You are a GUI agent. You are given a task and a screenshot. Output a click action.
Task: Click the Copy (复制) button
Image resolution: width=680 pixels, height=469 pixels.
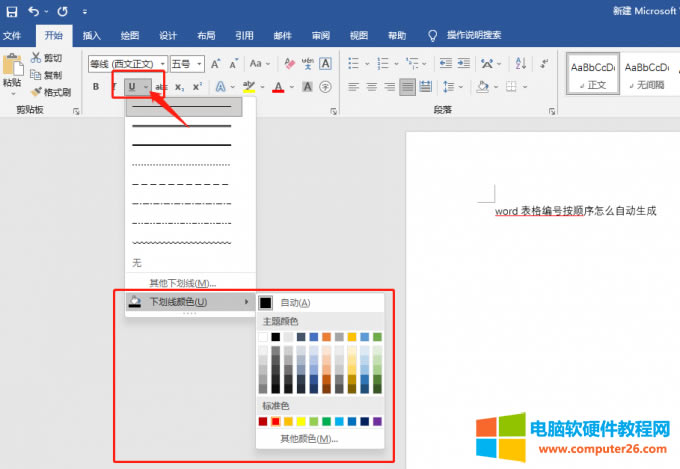click(46, 75)
